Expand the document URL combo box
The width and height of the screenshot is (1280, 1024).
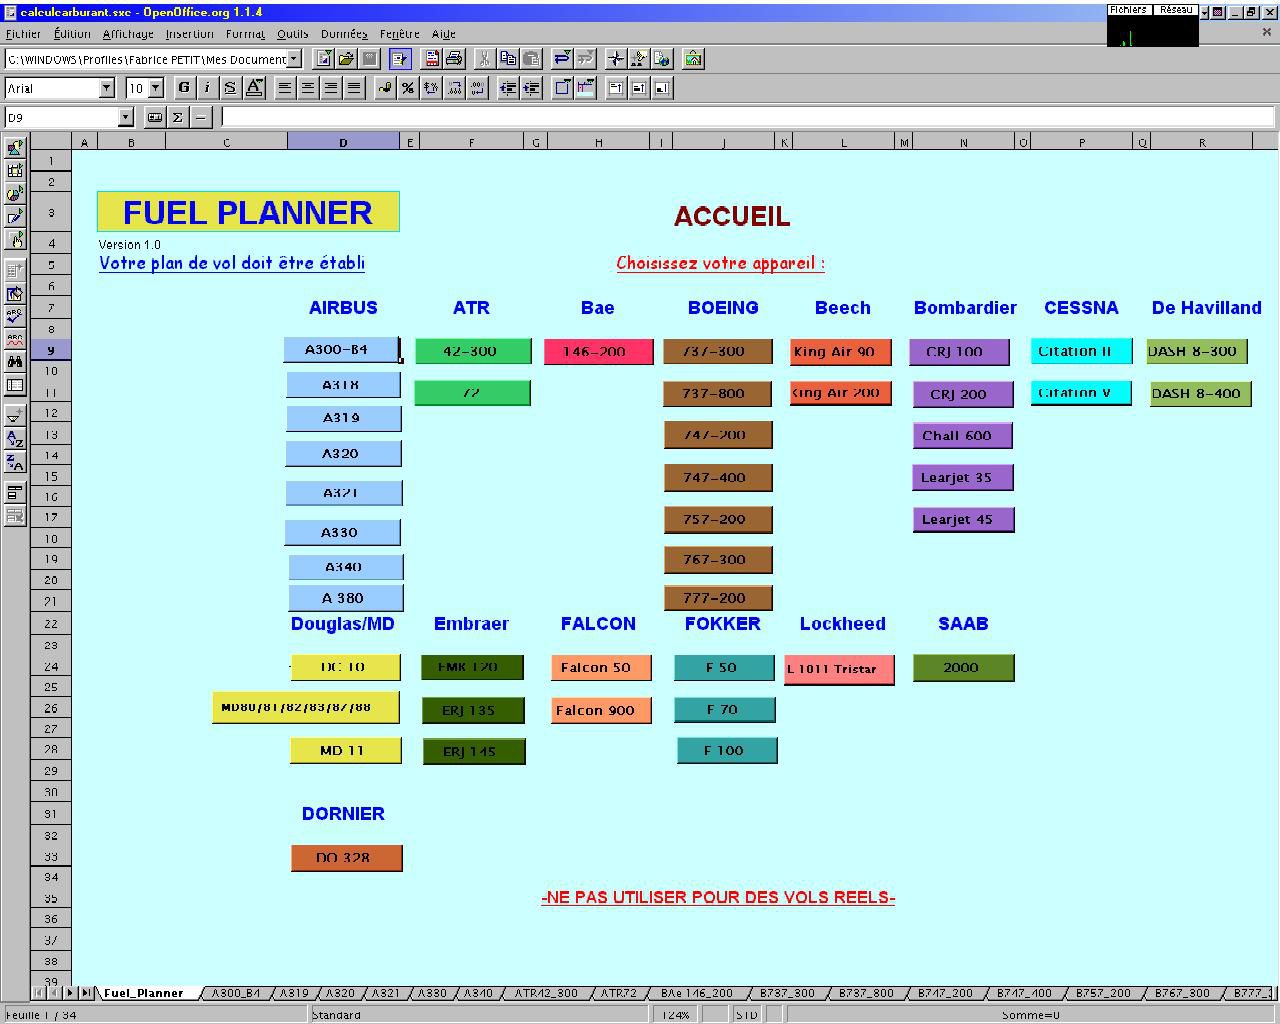295,59
